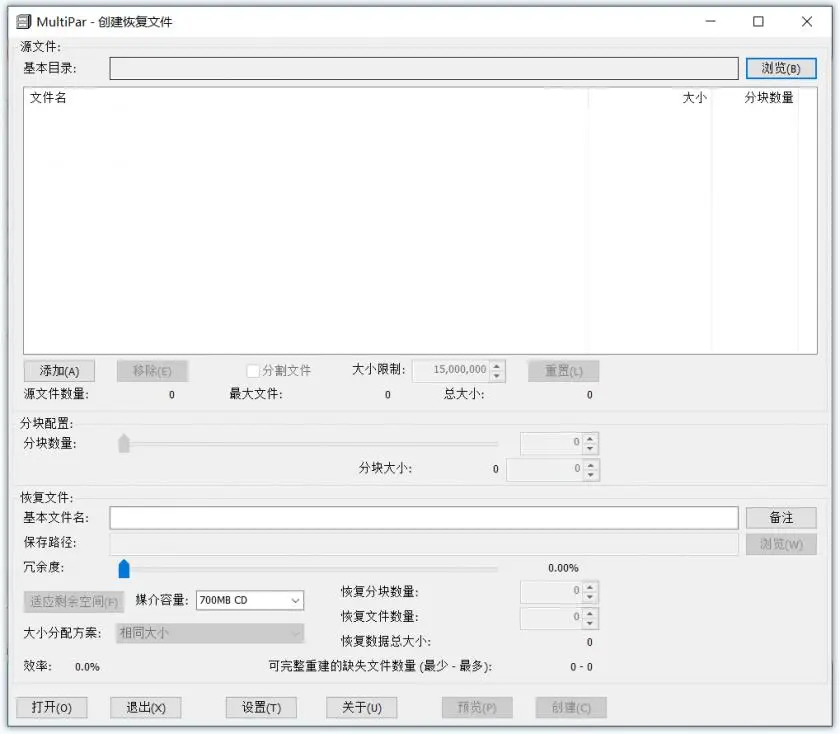
Task: Click the 备注 comment button
Action: coord(781,518)
